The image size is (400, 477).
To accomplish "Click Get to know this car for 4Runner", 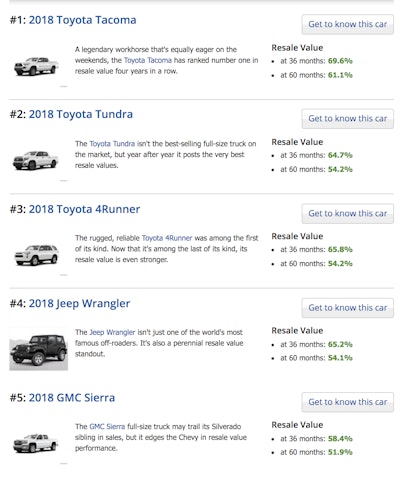I will (348, 213).
